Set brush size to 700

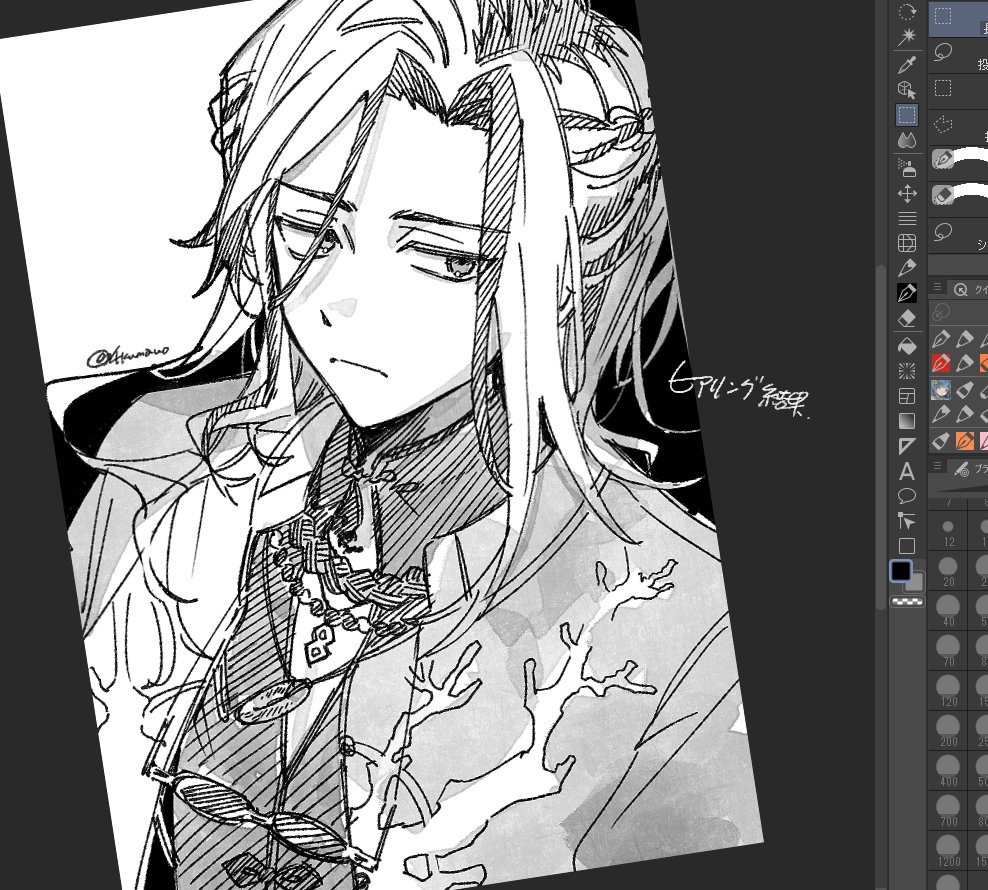(x=948, y=812)
